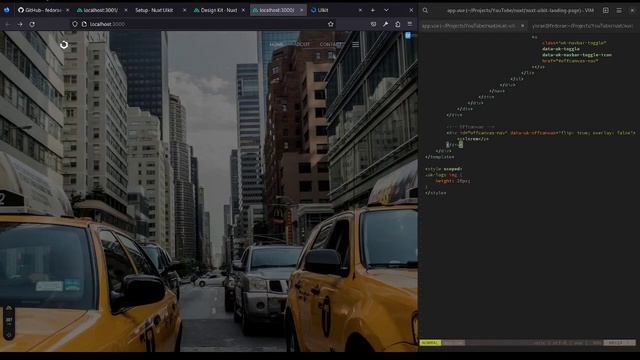
Task: Bookmark this page with the star icon
Action: point(331,24)
